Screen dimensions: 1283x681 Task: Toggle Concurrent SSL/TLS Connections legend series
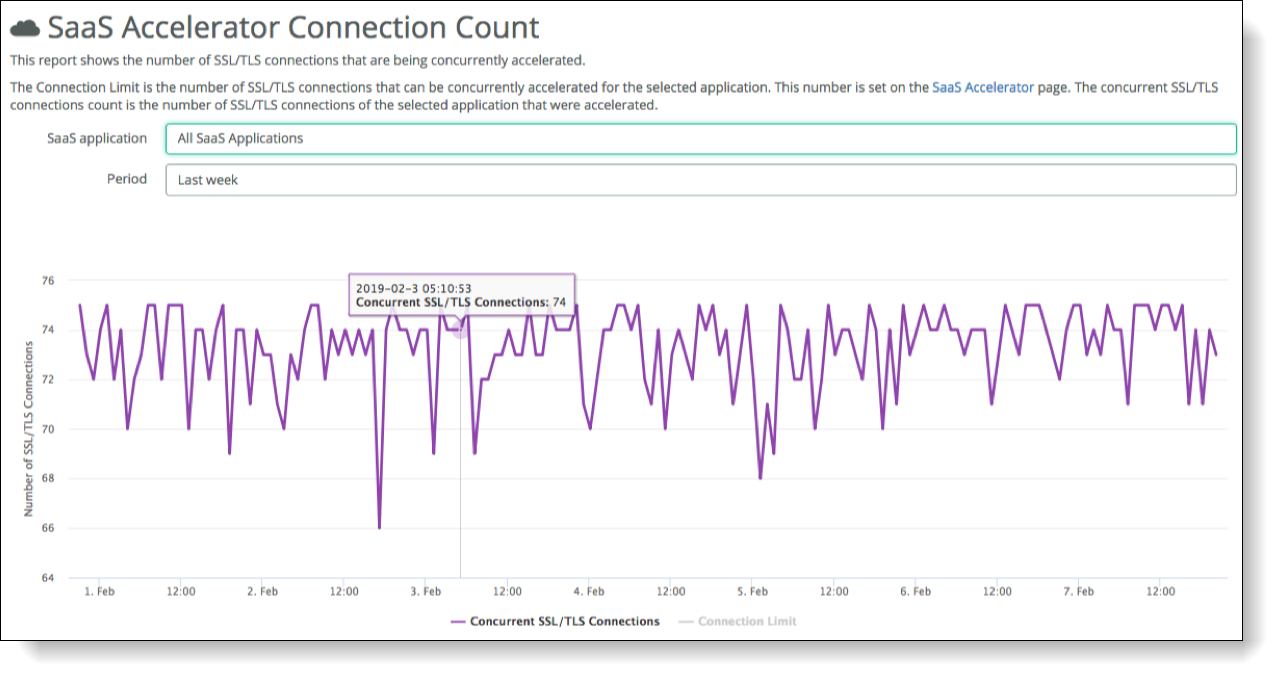tap(555, 621)
